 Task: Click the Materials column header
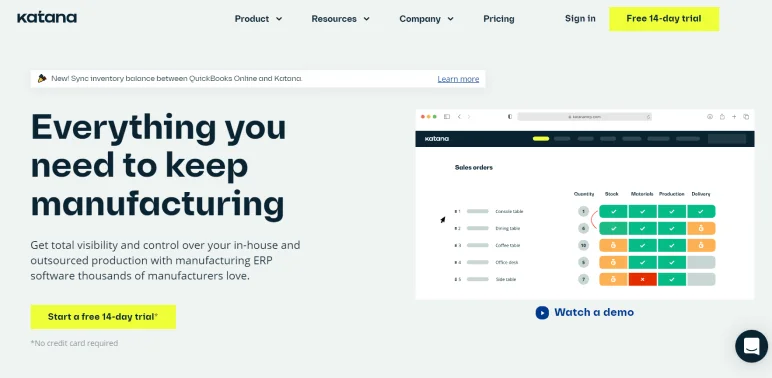[x=642, y=194]
